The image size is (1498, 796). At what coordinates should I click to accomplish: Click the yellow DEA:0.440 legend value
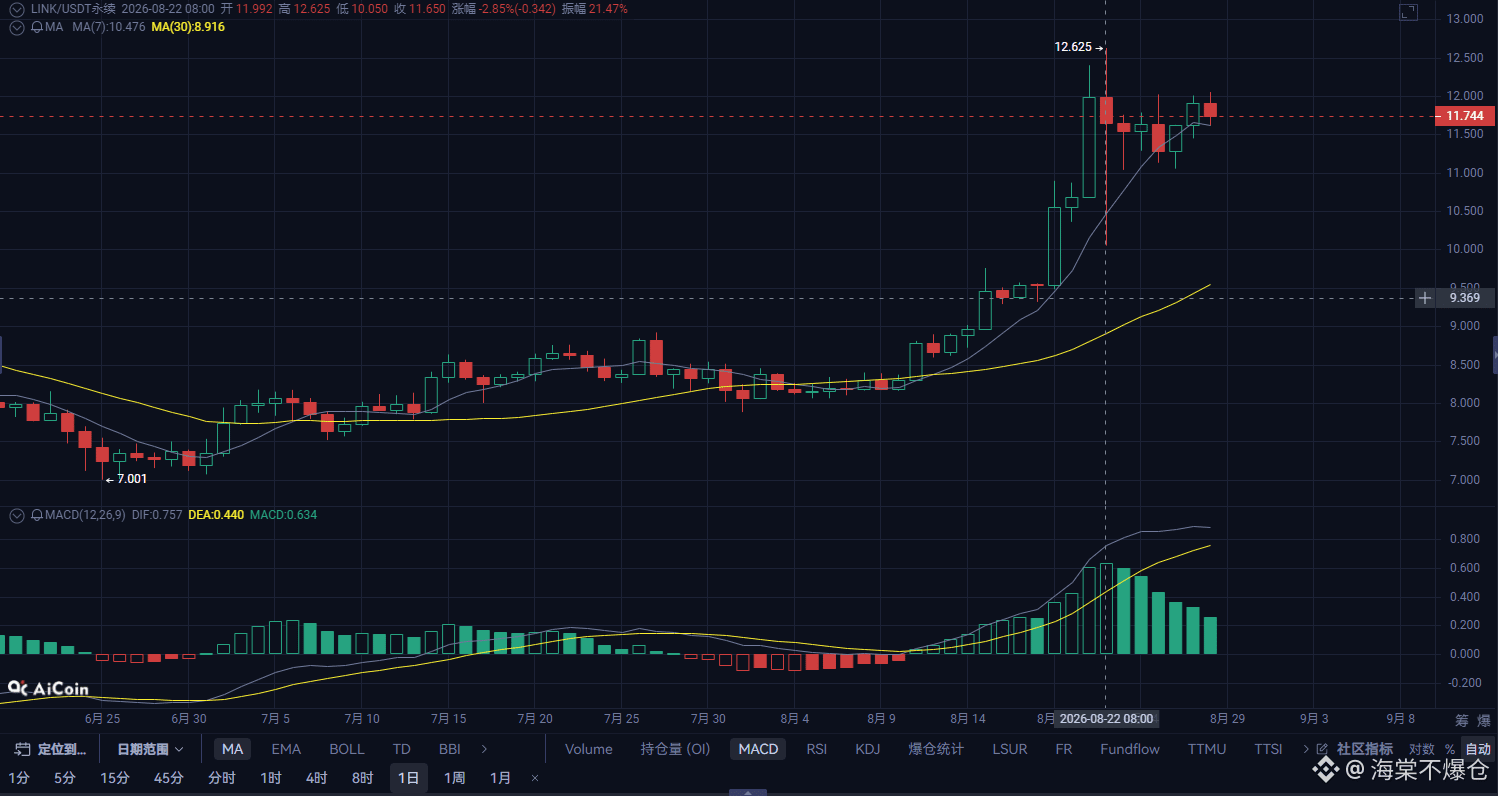216,515
